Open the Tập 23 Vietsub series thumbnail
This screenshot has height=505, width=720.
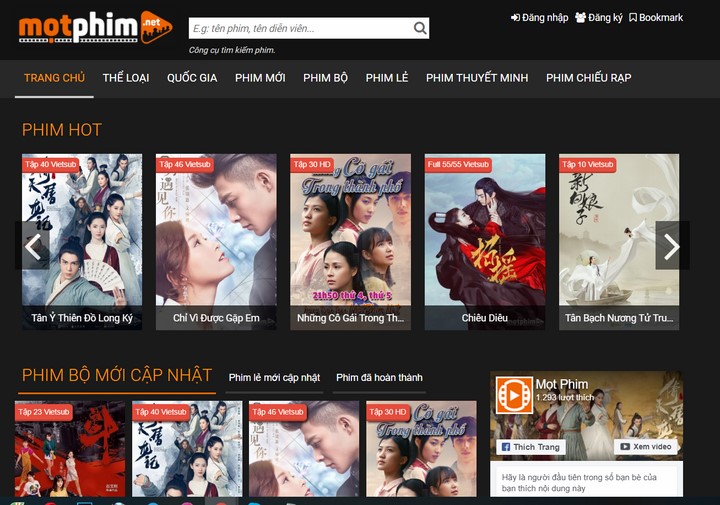(x=70, y=449)
